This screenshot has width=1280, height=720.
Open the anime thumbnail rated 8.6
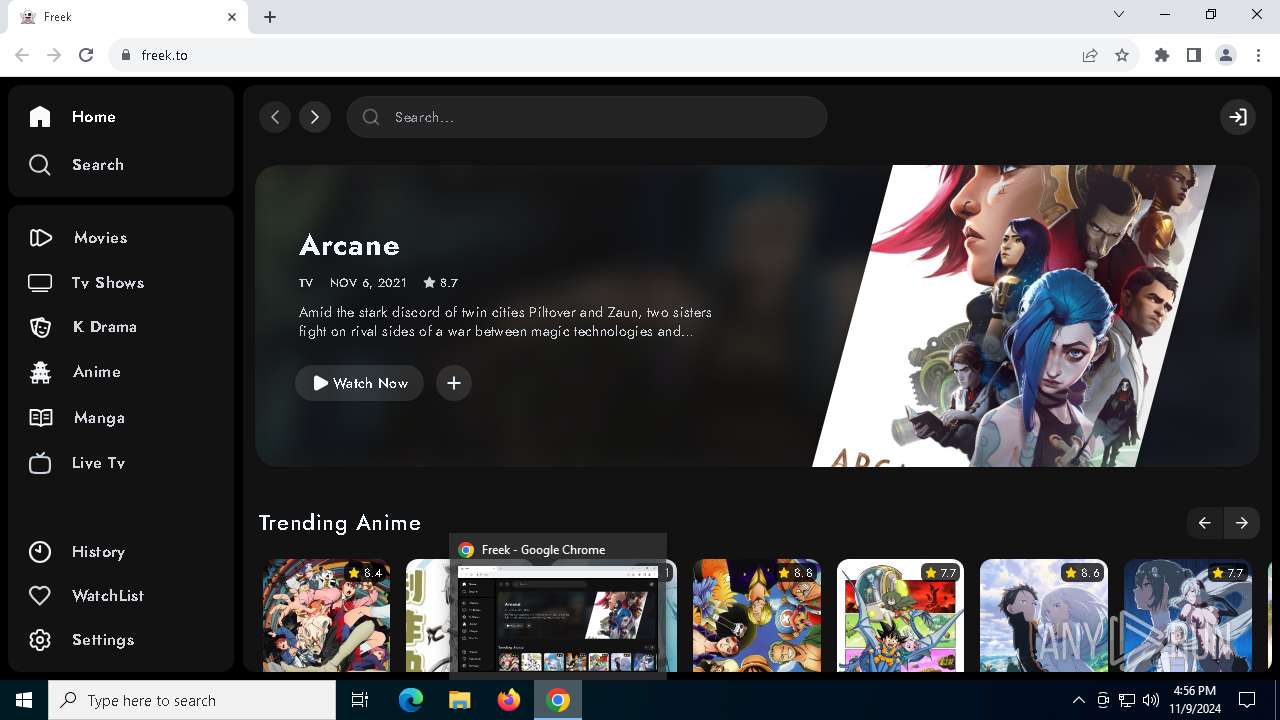(x=1044, y=615)
